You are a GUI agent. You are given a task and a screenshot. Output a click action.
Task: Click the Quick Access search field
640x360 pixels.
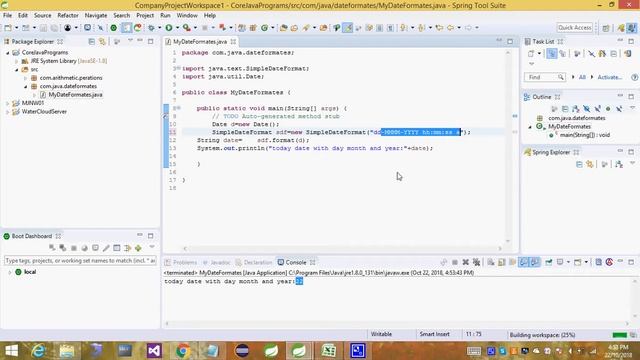[574, 27]
